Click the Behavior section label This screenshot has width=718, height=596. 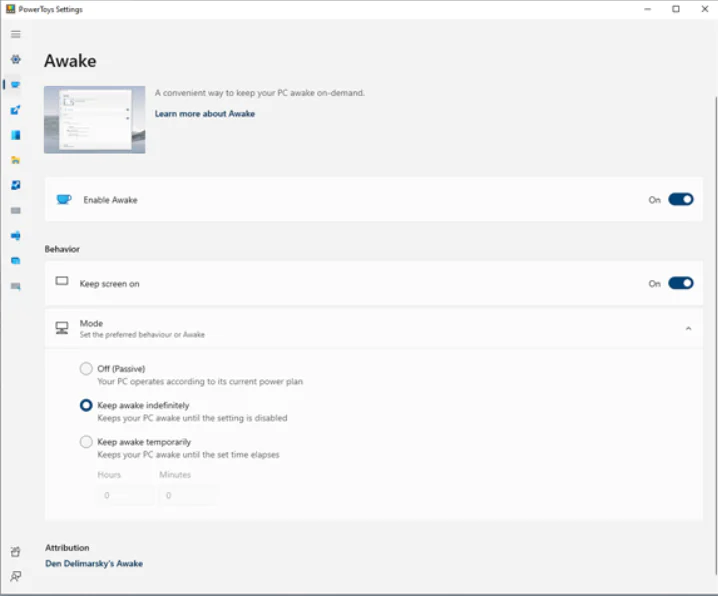(x=62, y=249)
